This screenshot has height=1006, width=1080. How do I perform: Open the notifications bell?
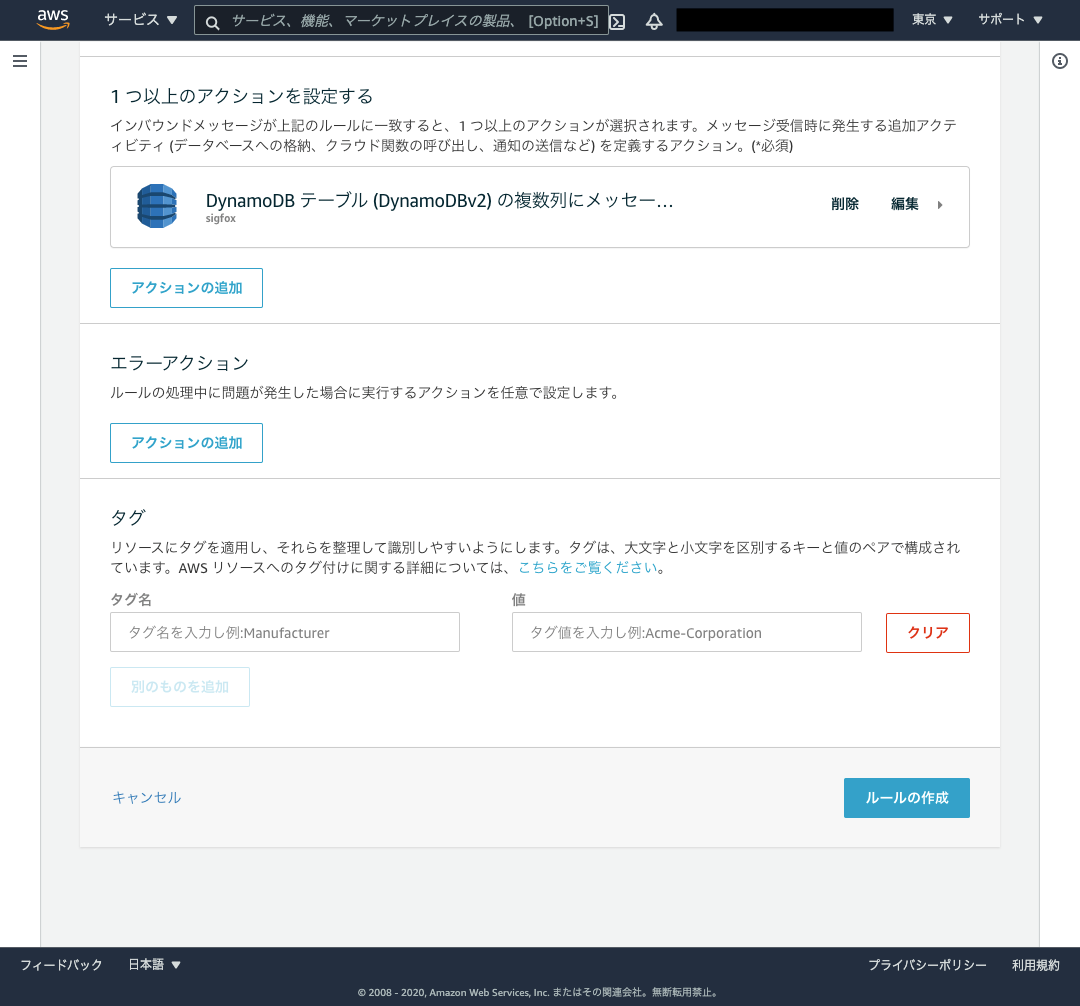(x=653, y=20)
